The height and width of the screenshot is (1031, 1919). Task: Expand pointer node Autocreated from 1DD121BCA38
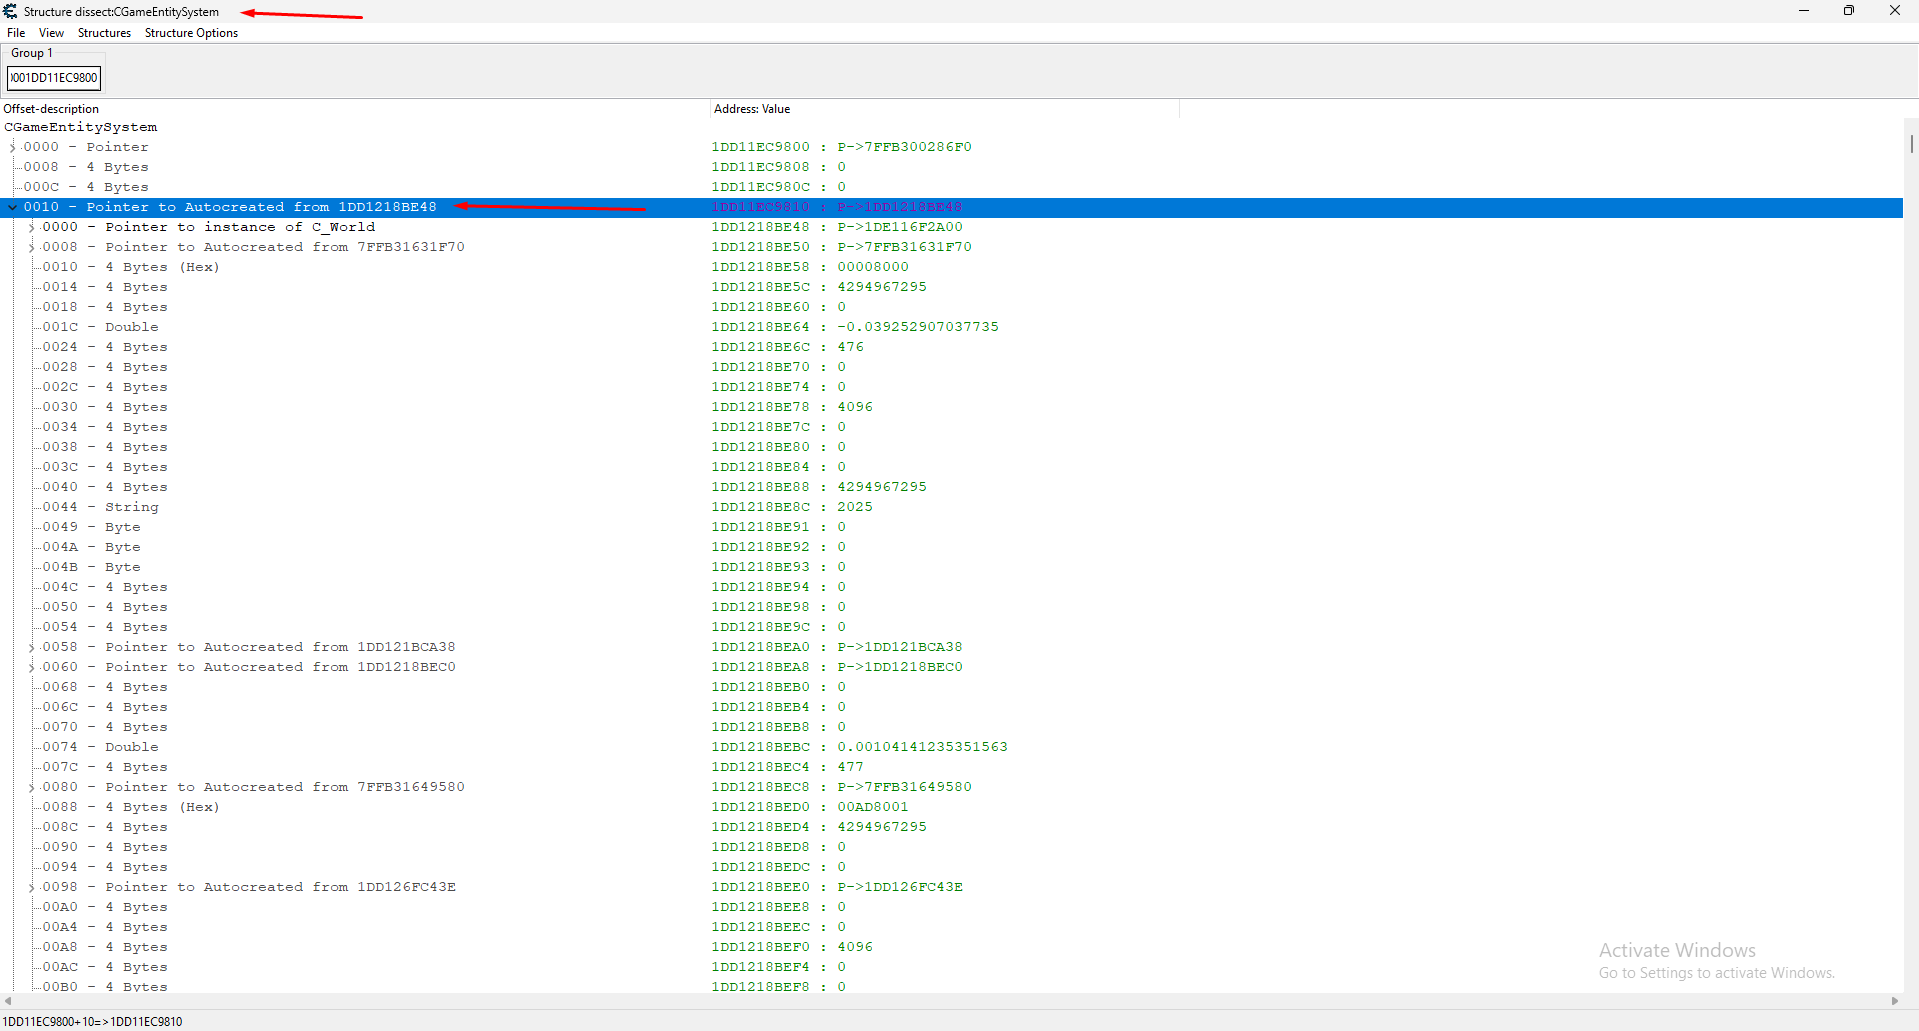click(x=31, y=648)
